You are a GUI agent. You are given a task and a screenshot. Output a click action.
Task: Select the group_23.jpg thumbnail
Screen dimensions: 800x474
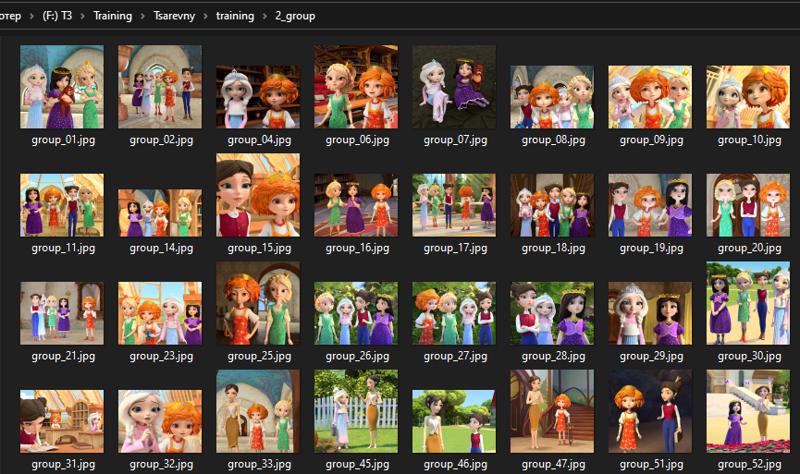pyautogui.click(x=160, y=313)
